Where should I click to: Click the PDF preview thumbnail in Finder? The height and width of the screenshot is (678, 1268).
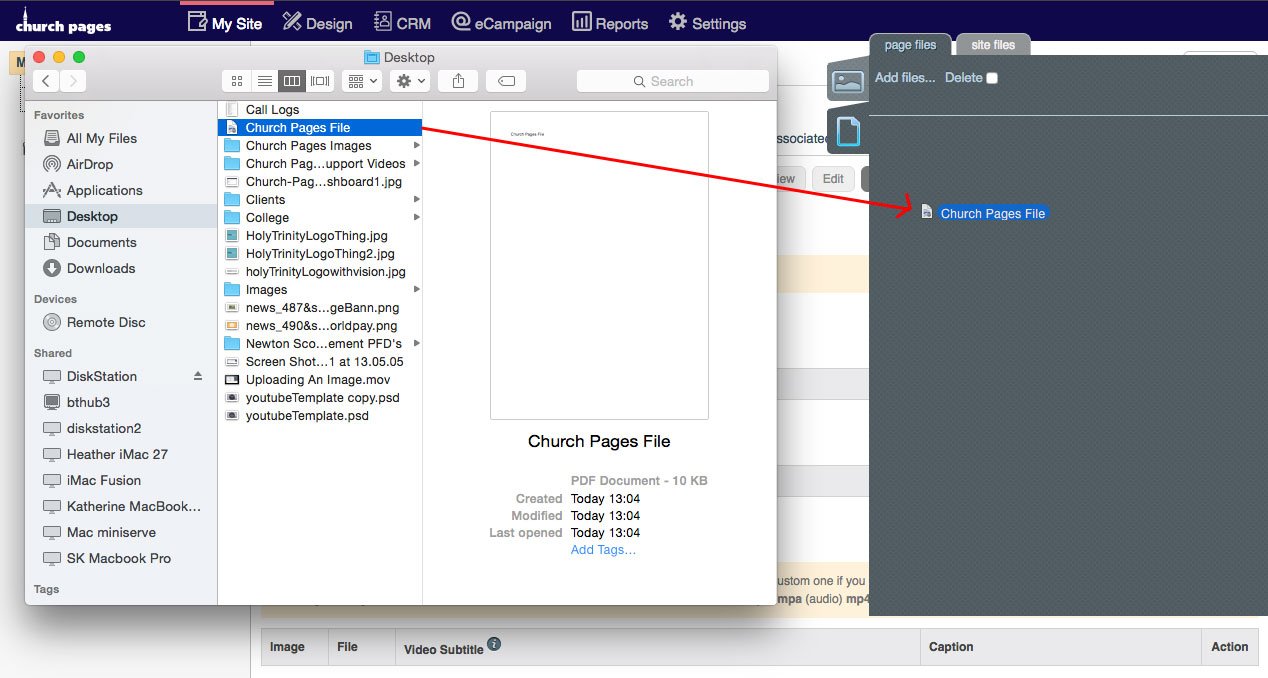click(x=599, y=265)
